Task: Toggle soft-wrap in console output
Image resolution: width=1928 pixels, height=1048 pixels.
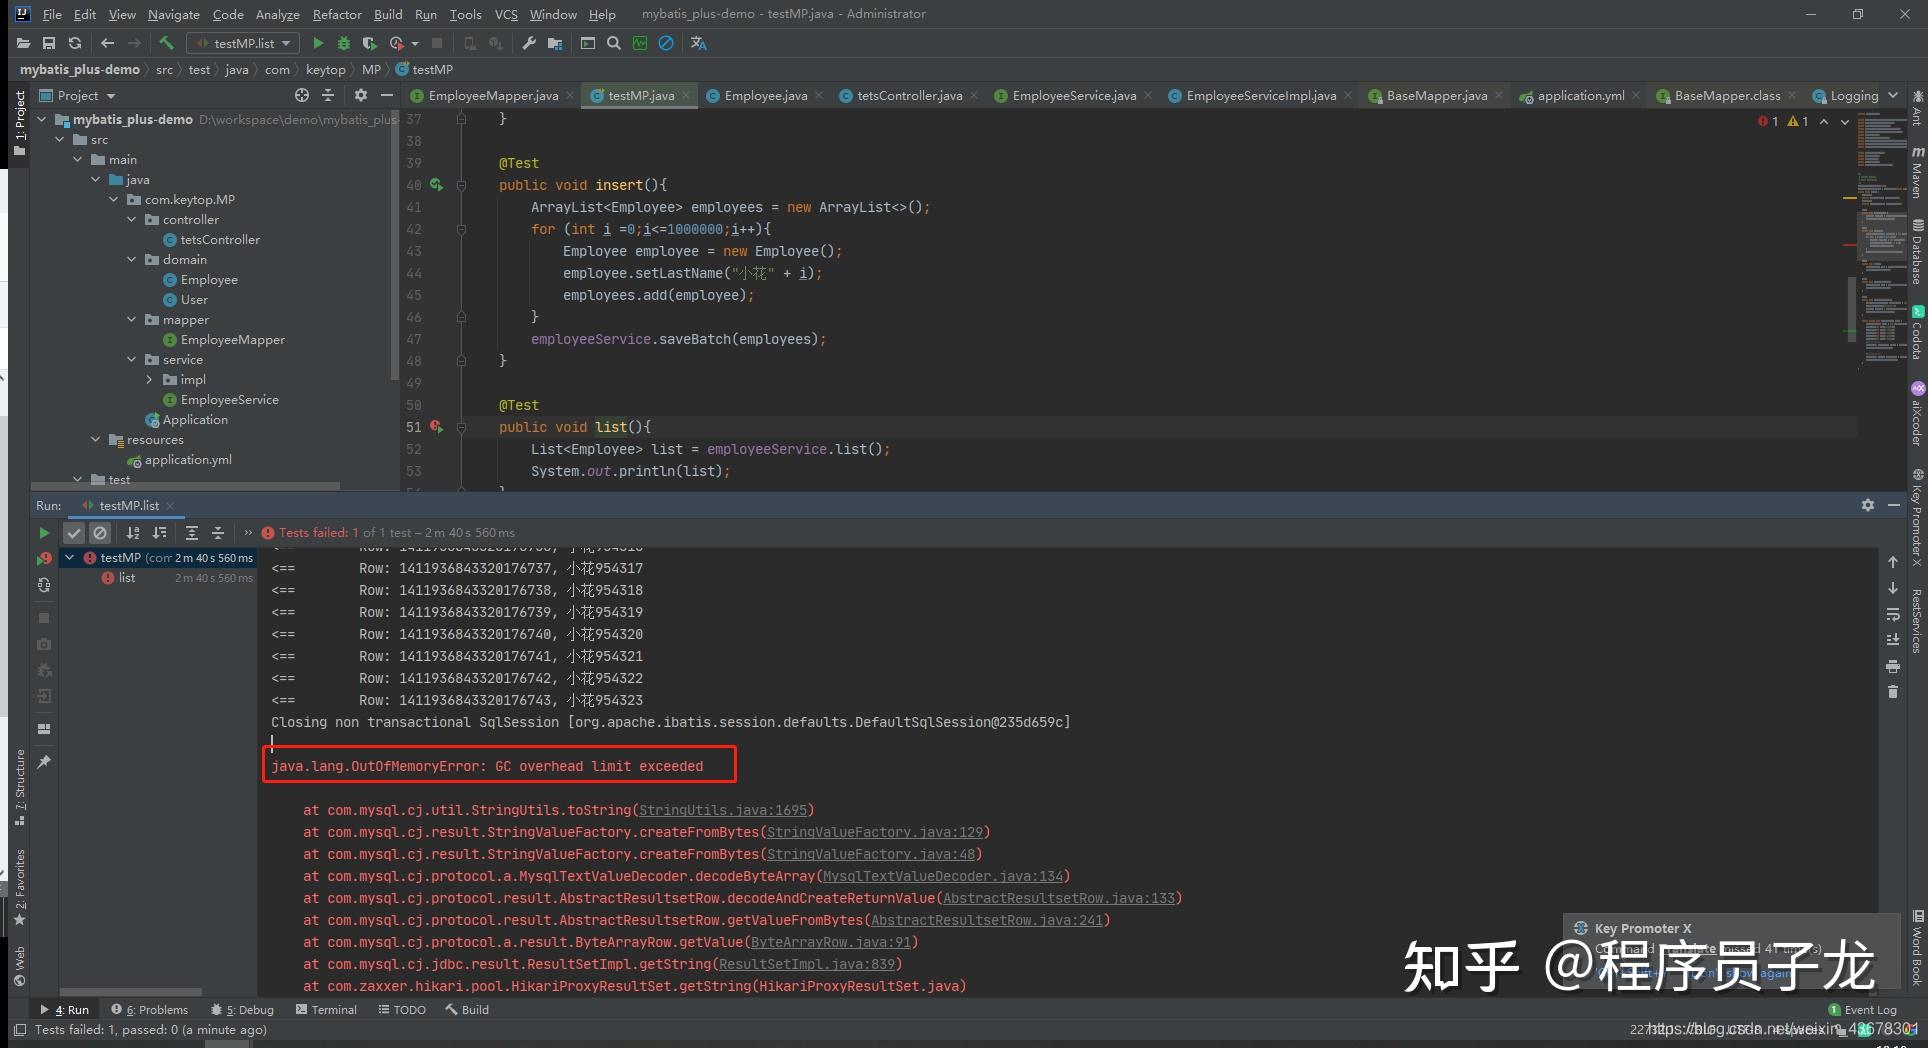Action: [1892, 614]
